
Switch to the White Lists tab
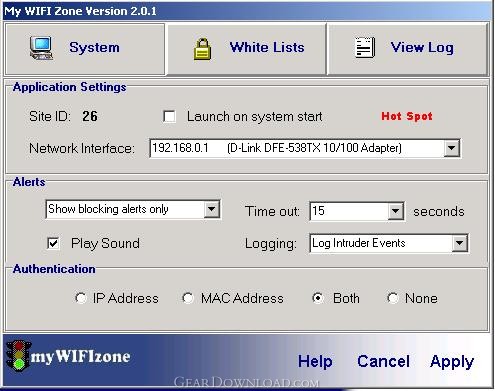tap(246, 49)
